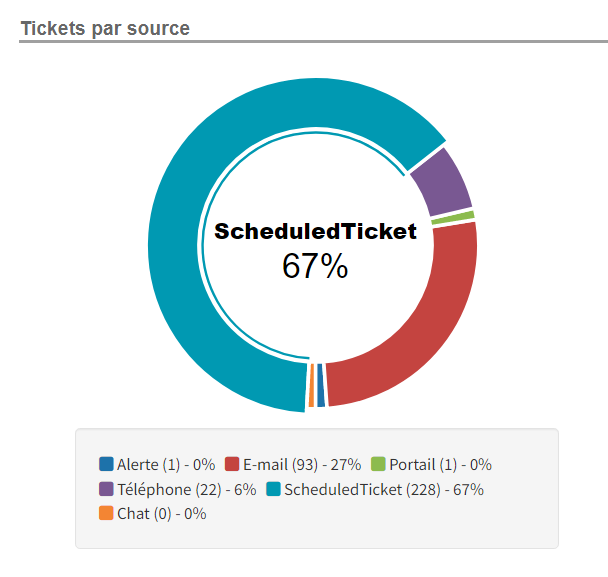Click the thin blue Alerte slice
Viewport: 608px width, 577px height.
(x=320, y=385)
